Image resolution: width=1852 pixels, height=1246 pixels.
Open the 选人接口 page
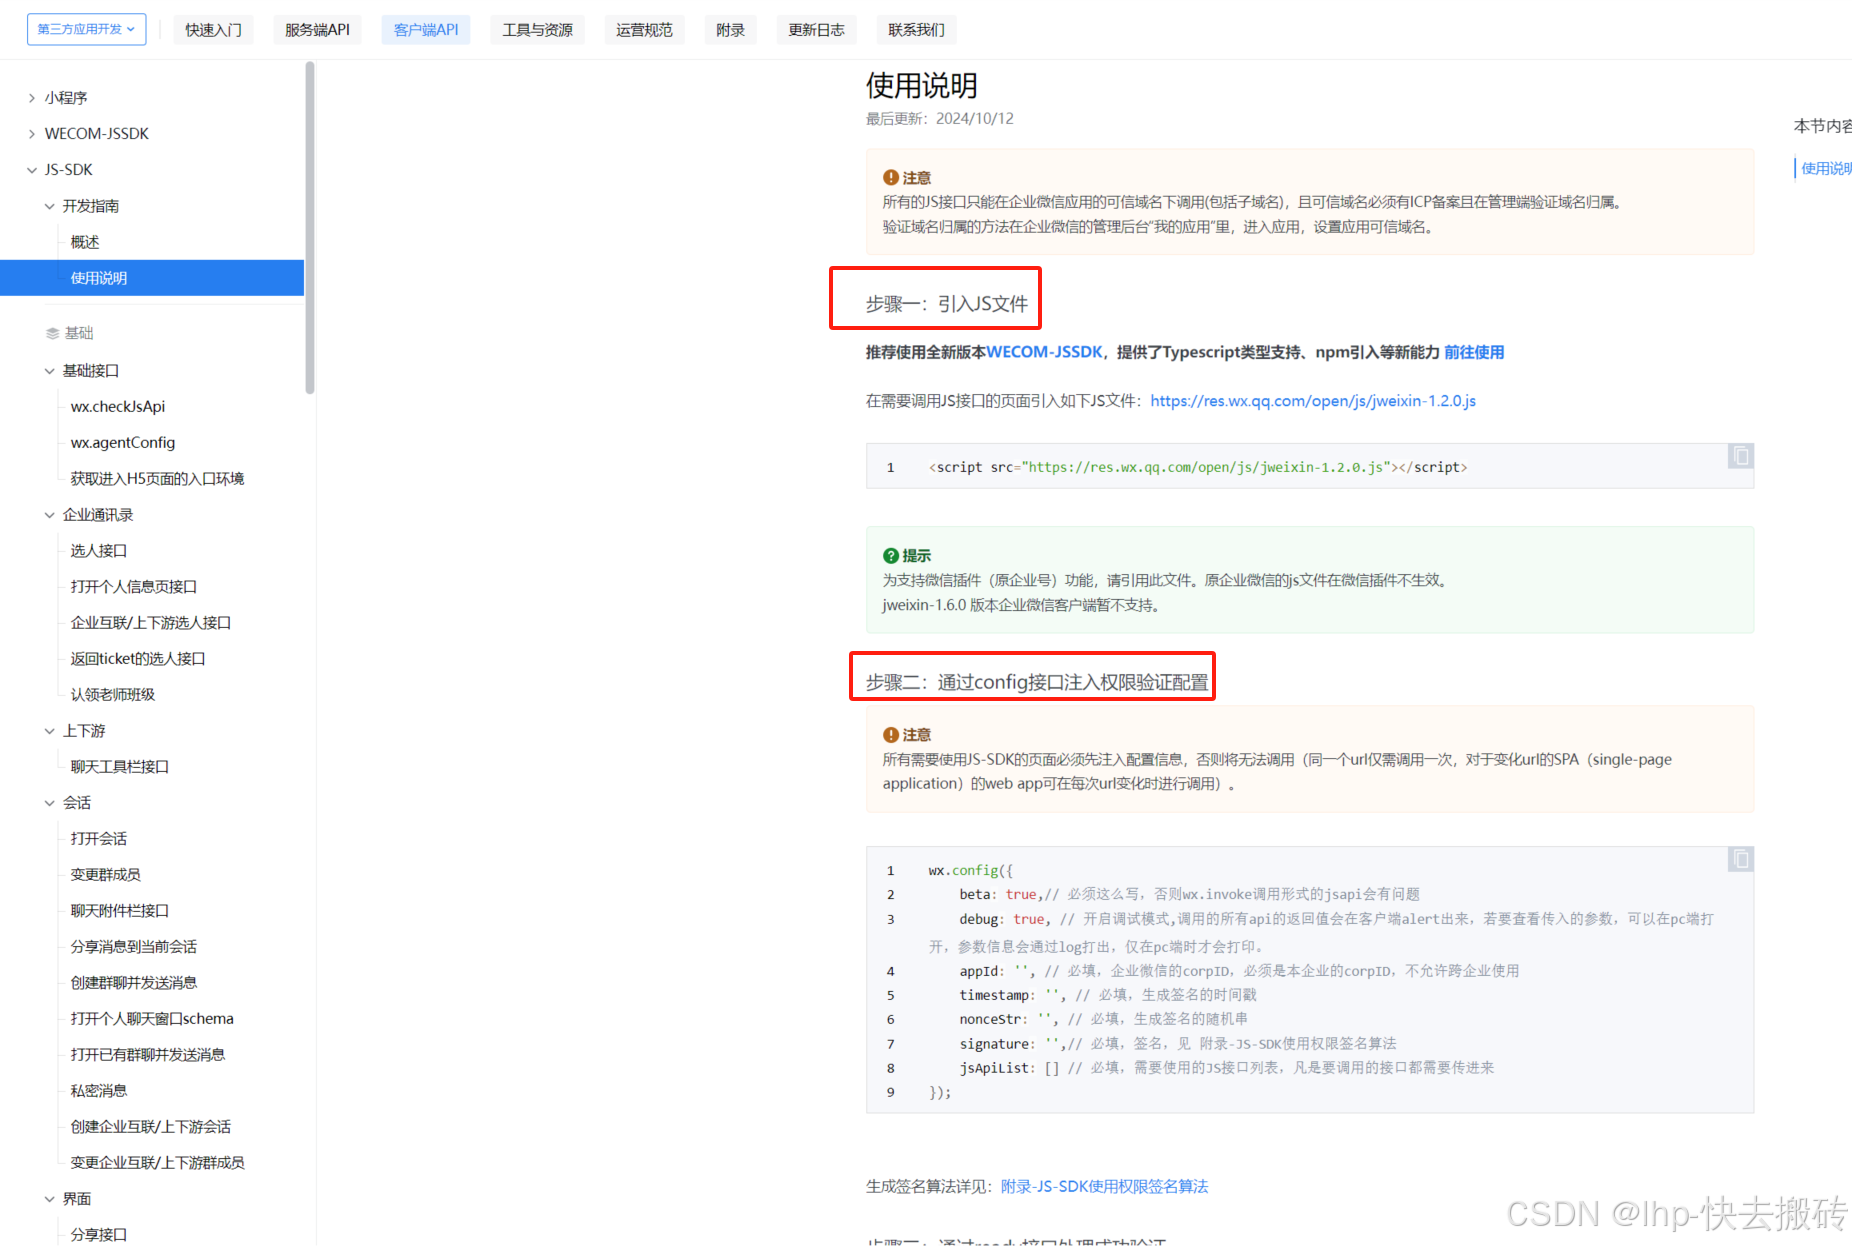[99, 551]
